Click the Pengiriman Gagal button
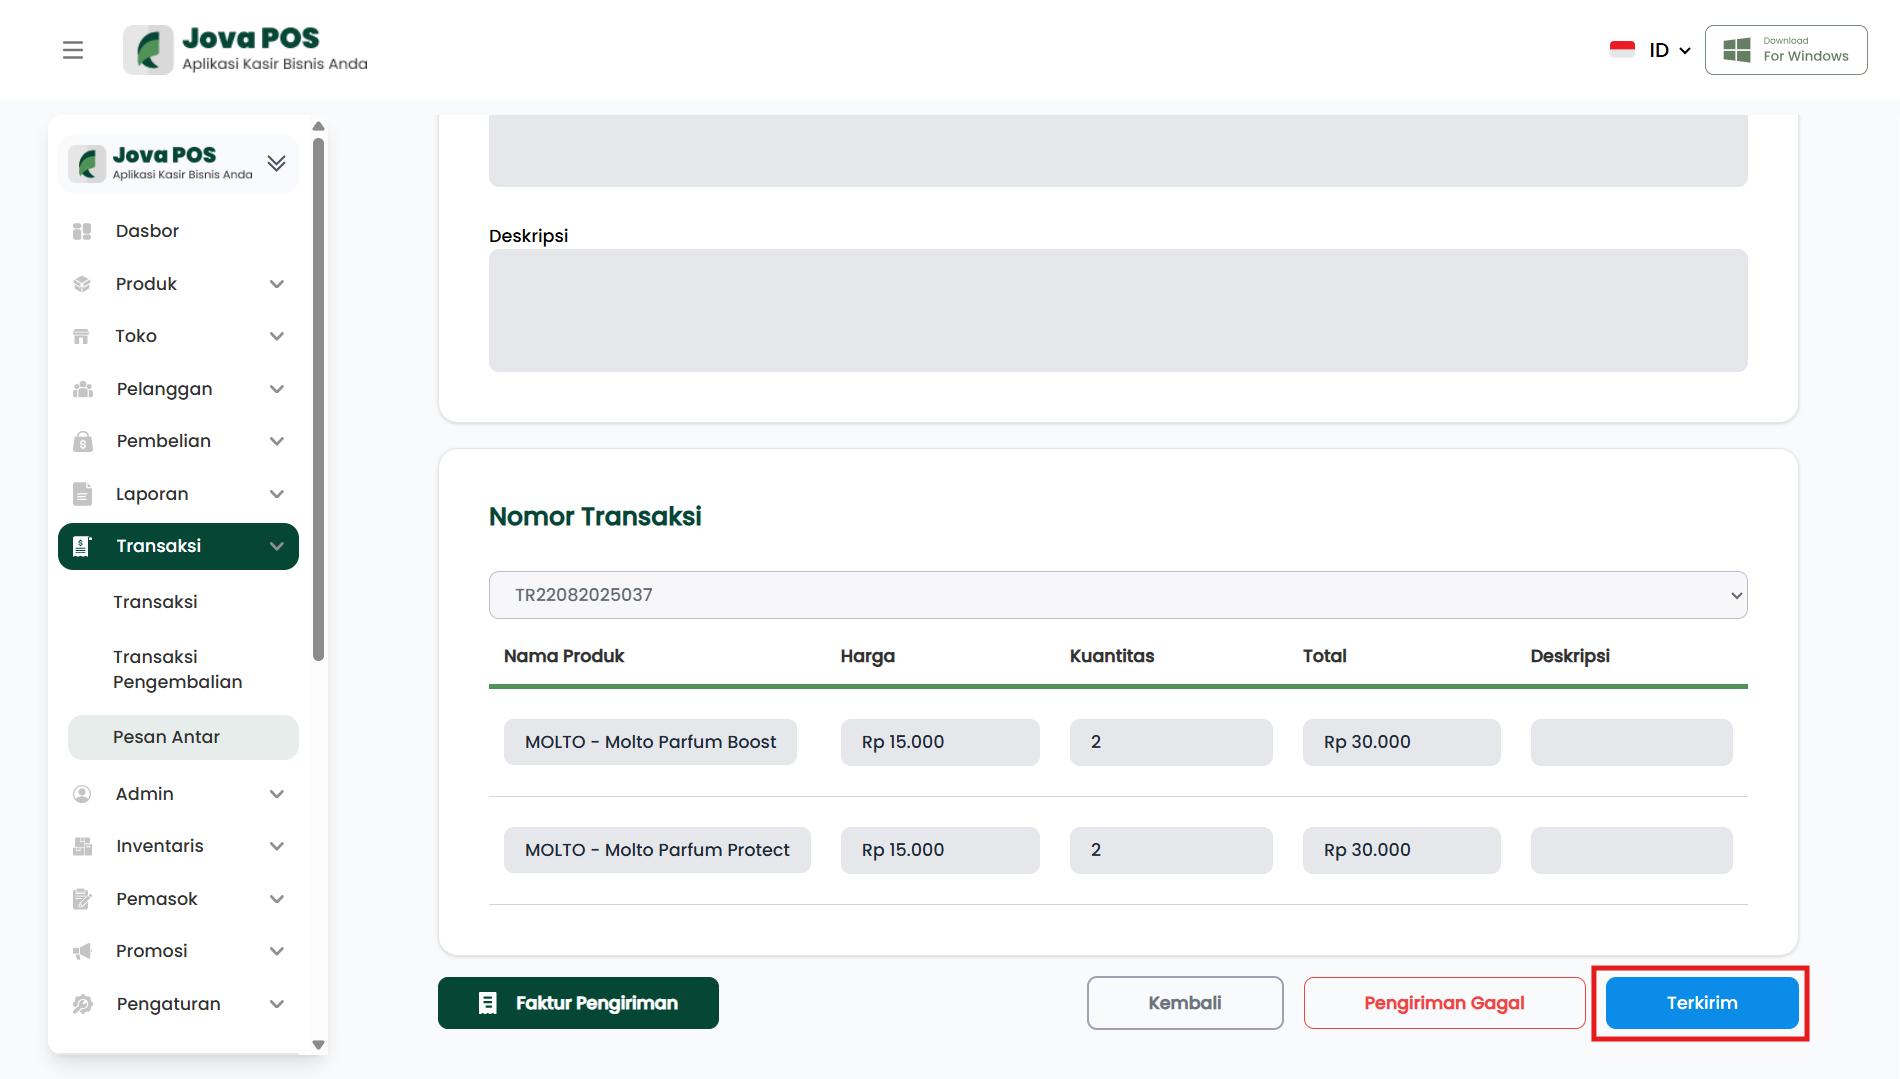The width and height of the screenshot is (1900, 1079). click(x=1443, y=1003)
